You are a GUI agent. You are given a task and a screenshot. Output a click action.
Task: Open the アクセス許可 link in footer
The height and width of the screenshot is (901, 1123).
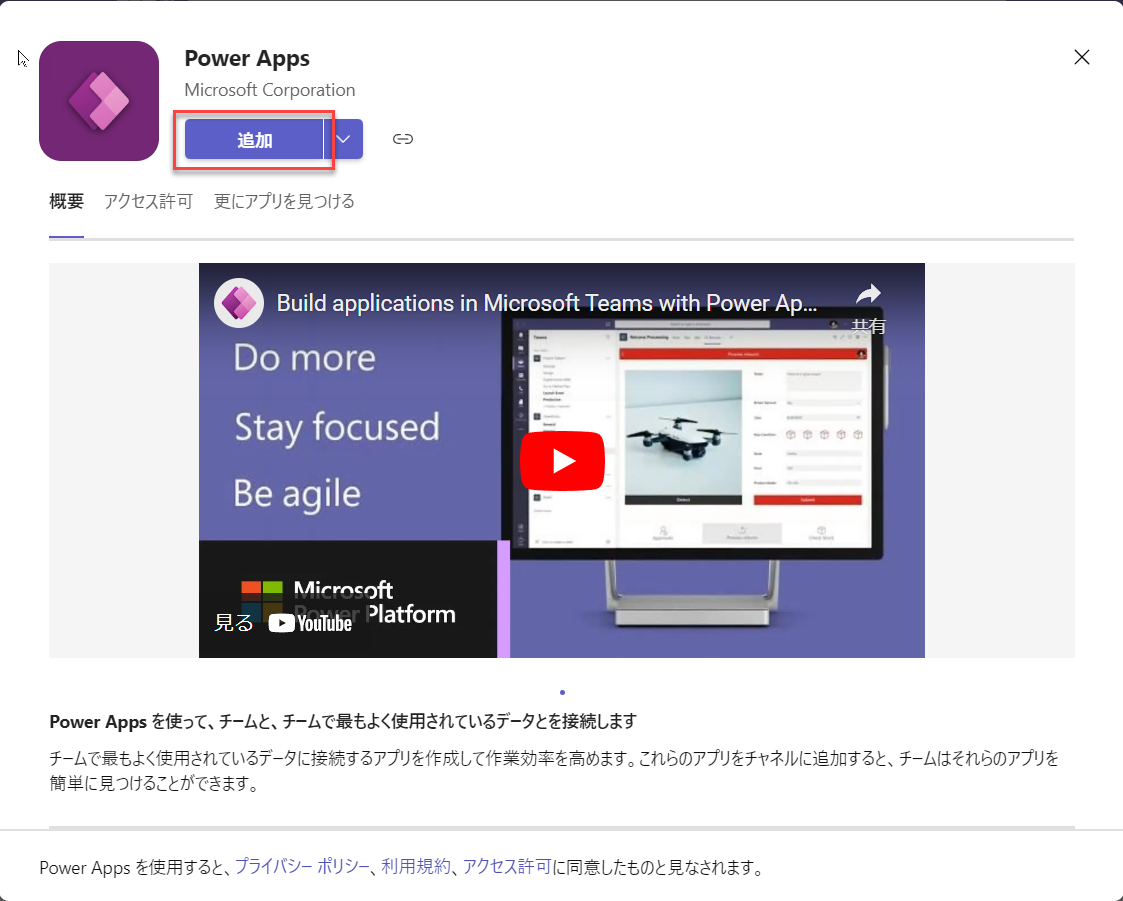point(507,867)
